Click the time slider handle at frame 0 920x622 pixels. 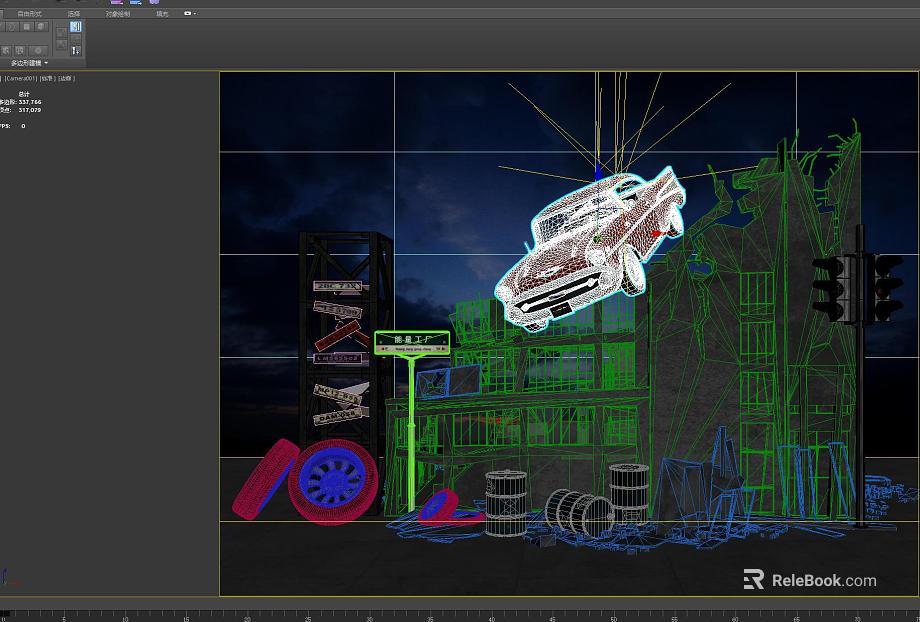pos(5,614)
